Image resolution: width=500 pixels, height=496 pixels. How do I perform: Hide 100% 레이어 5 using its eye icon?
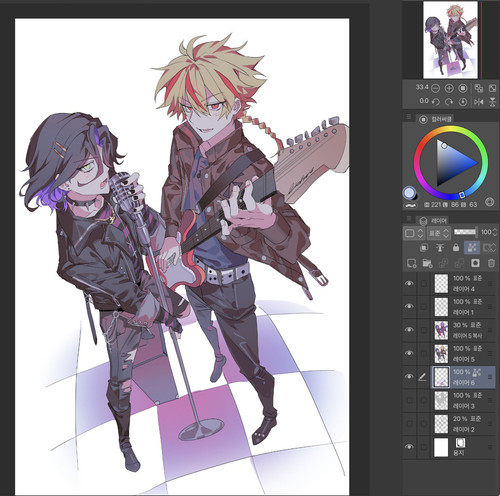tap(409, 353)
